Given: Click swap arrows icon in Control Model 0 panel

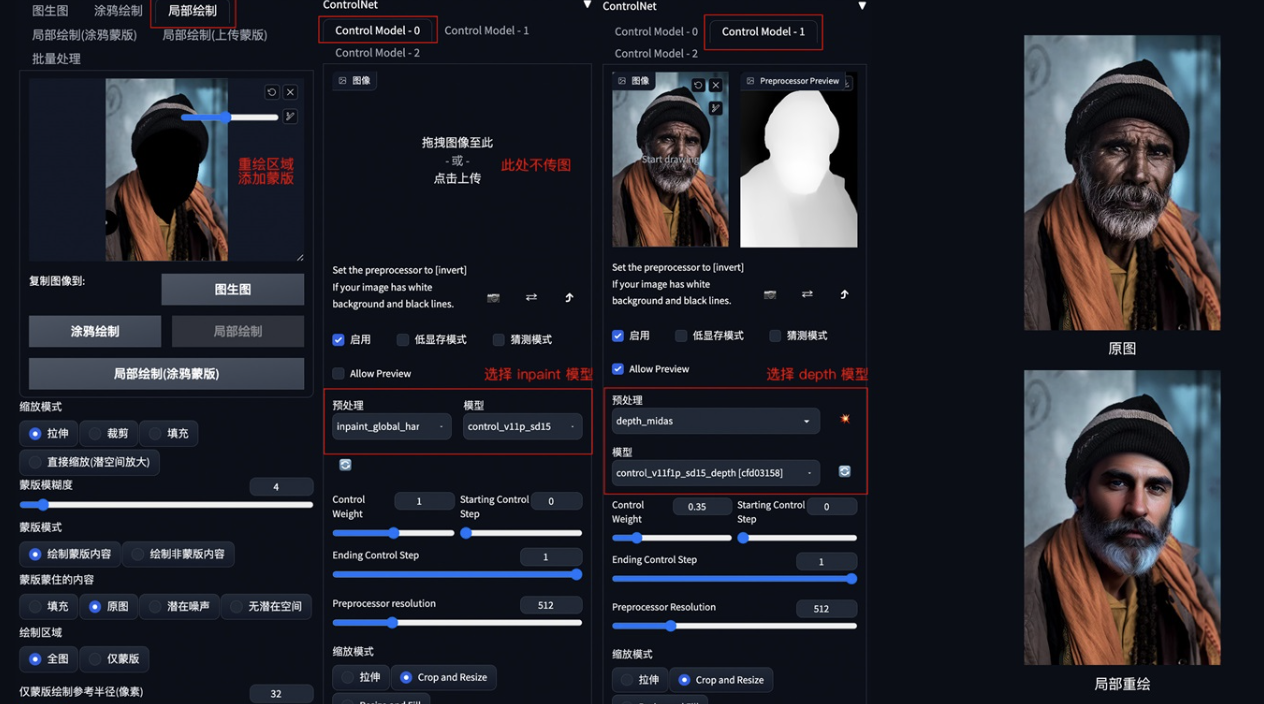Looking at the screenshot, I should 531,298.
